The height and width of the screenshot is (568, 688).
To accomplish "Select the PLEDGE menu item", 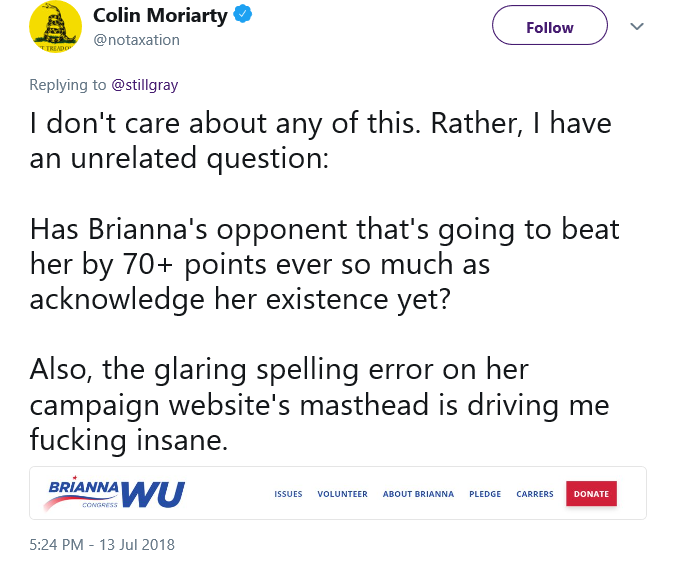I will click(x=485, y=494).
